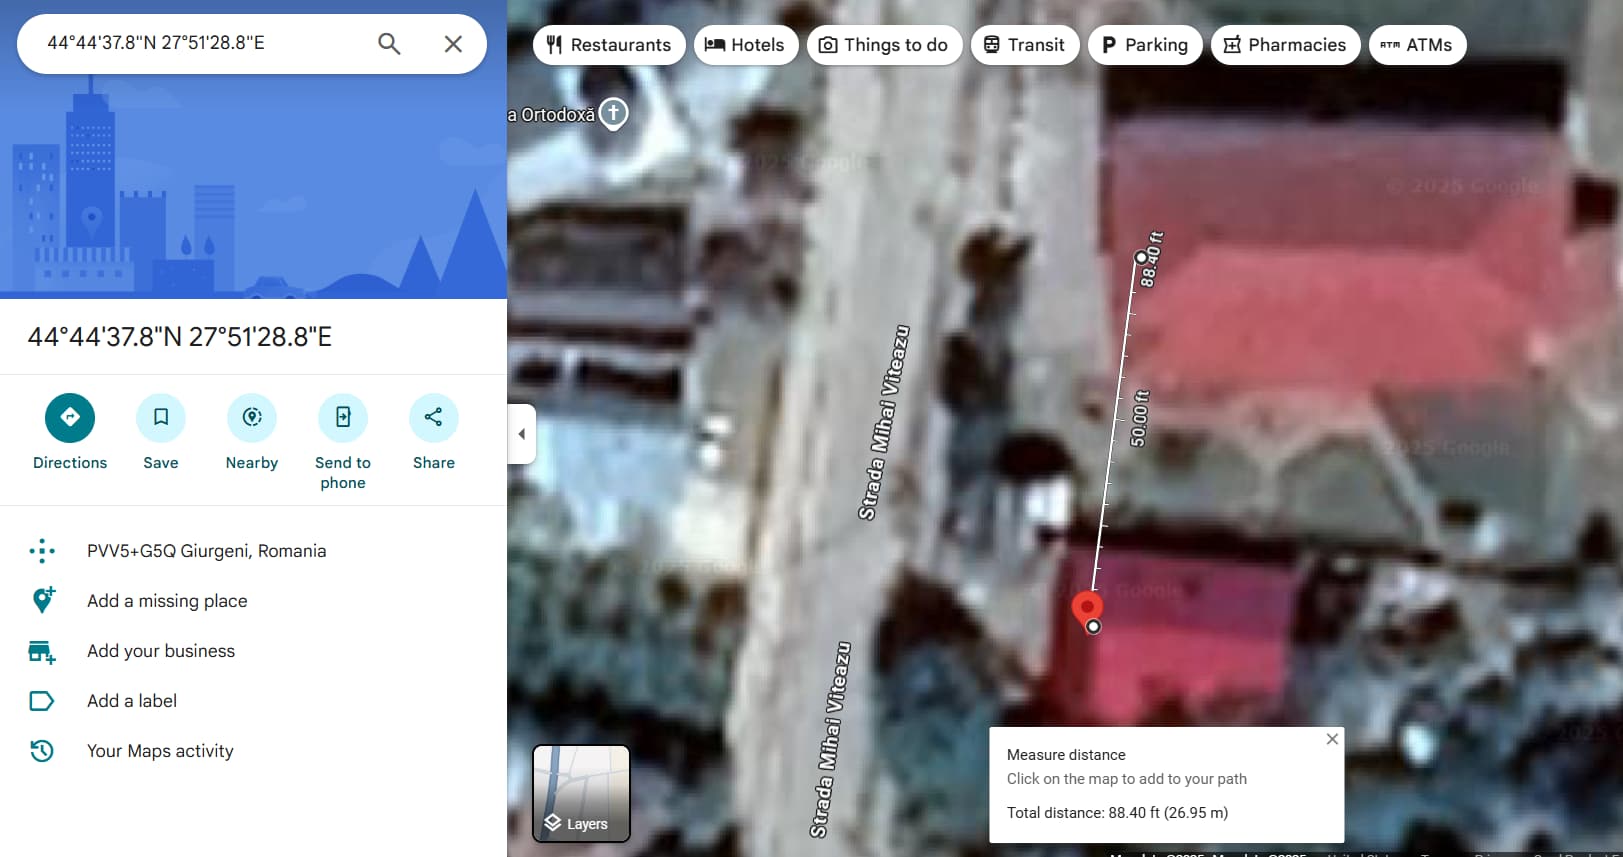Click the Ortodoxă church marker

click(x=613, y=114)
